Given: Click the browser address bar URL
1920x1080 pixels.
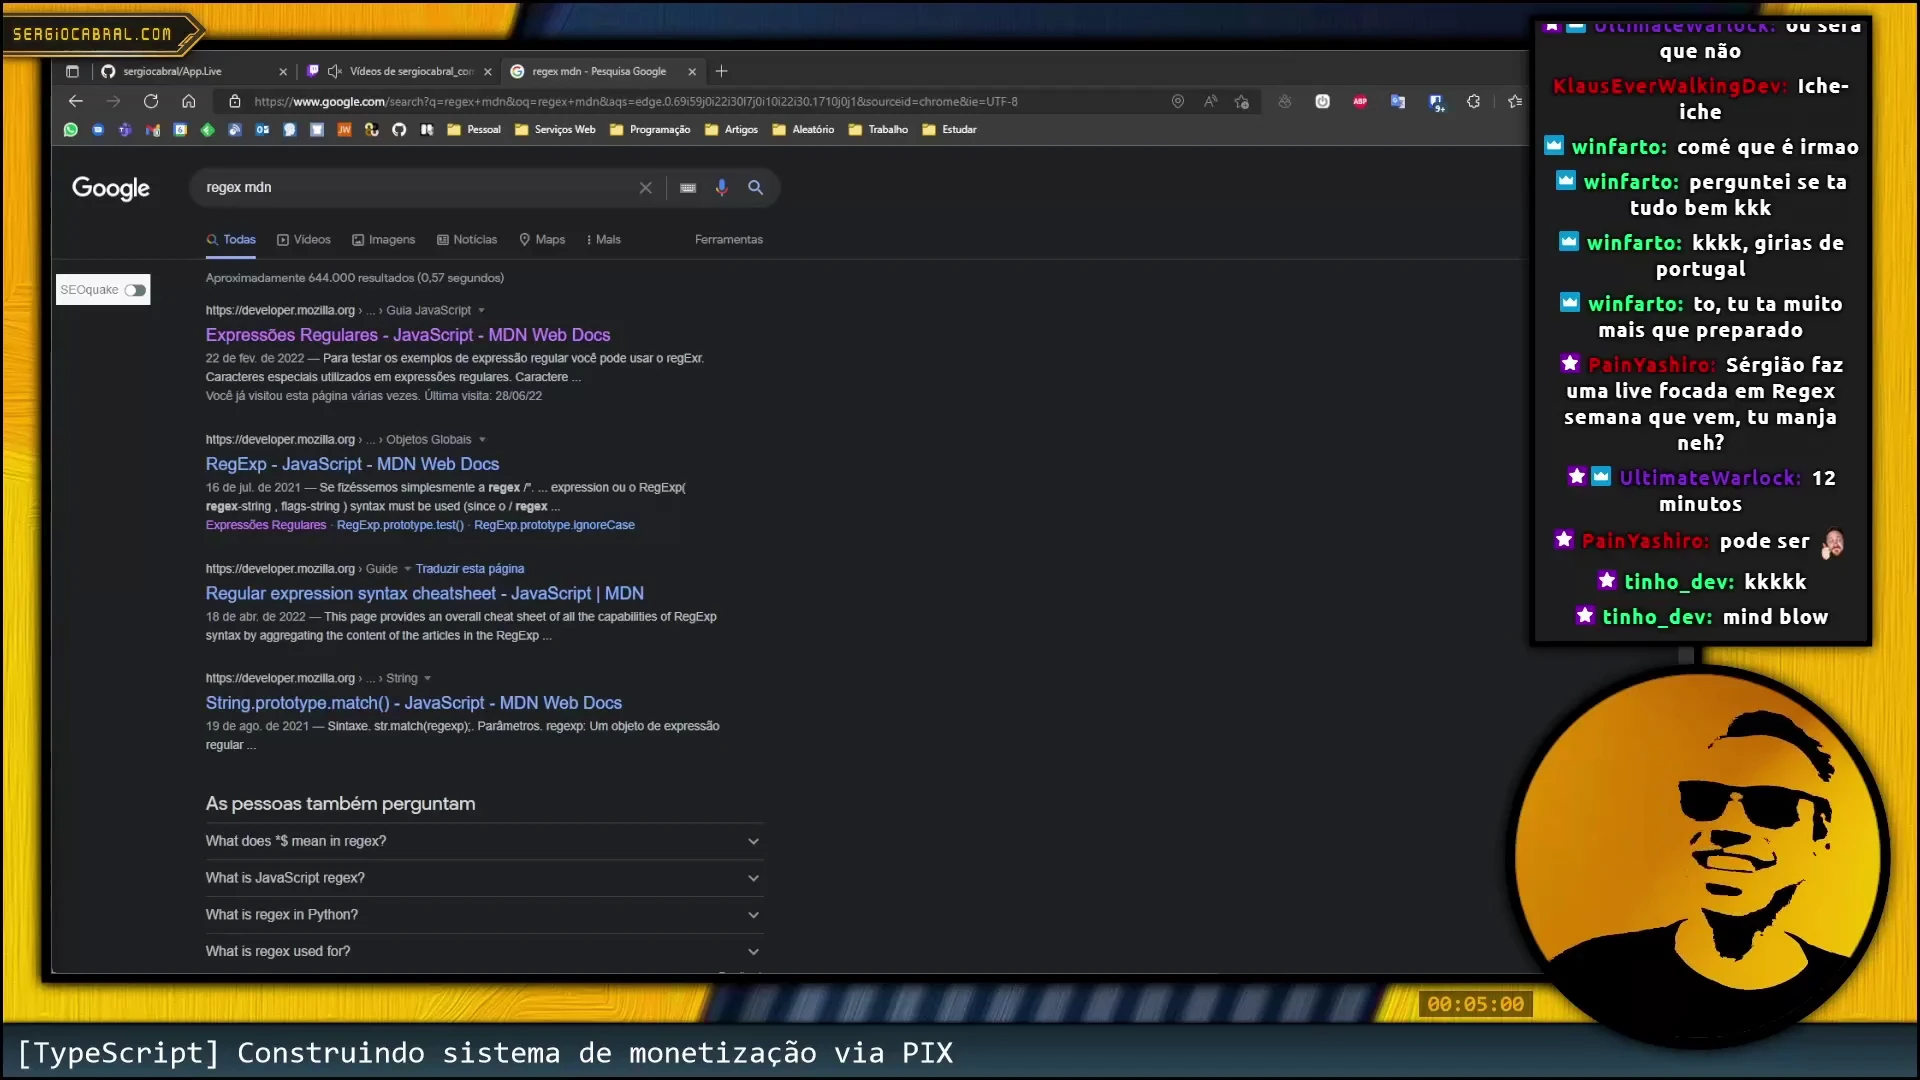Looking at the screenshot, I should (636, 101).
